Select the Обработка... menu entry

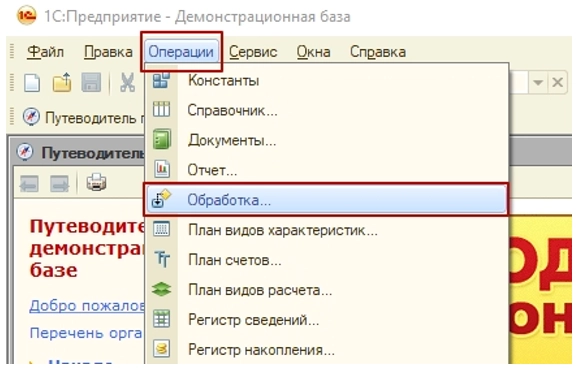point(326,200)
